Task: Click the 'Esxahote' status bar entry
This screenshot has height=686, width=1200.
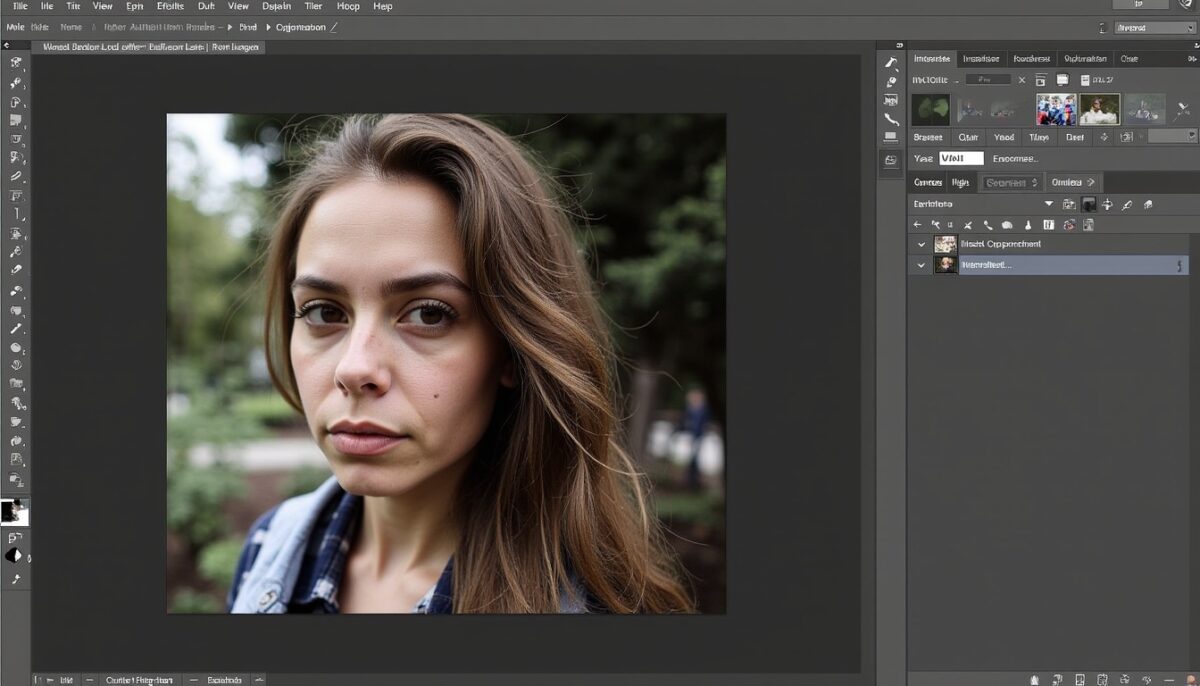Action: [x=224, y=680]
